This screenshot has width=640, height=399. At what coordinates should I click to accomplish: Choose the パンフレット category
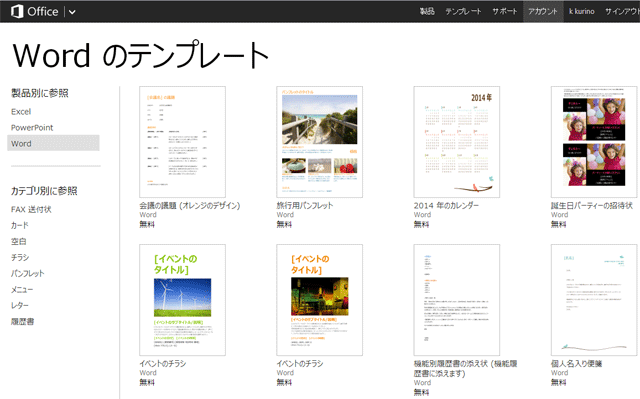point(27,273)
